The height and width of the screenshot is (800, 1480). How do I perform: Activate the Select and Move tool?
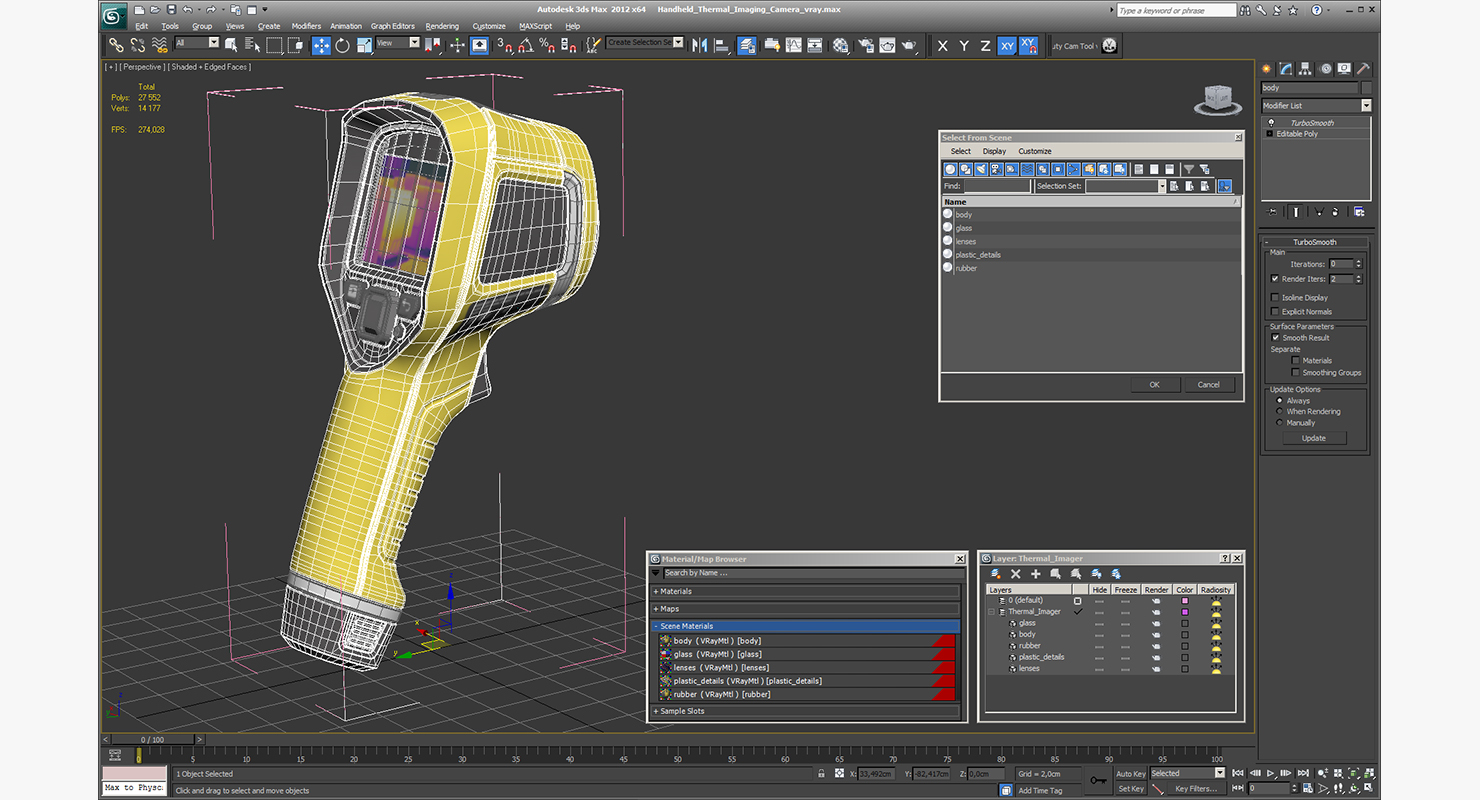click(x=321, y=45)
